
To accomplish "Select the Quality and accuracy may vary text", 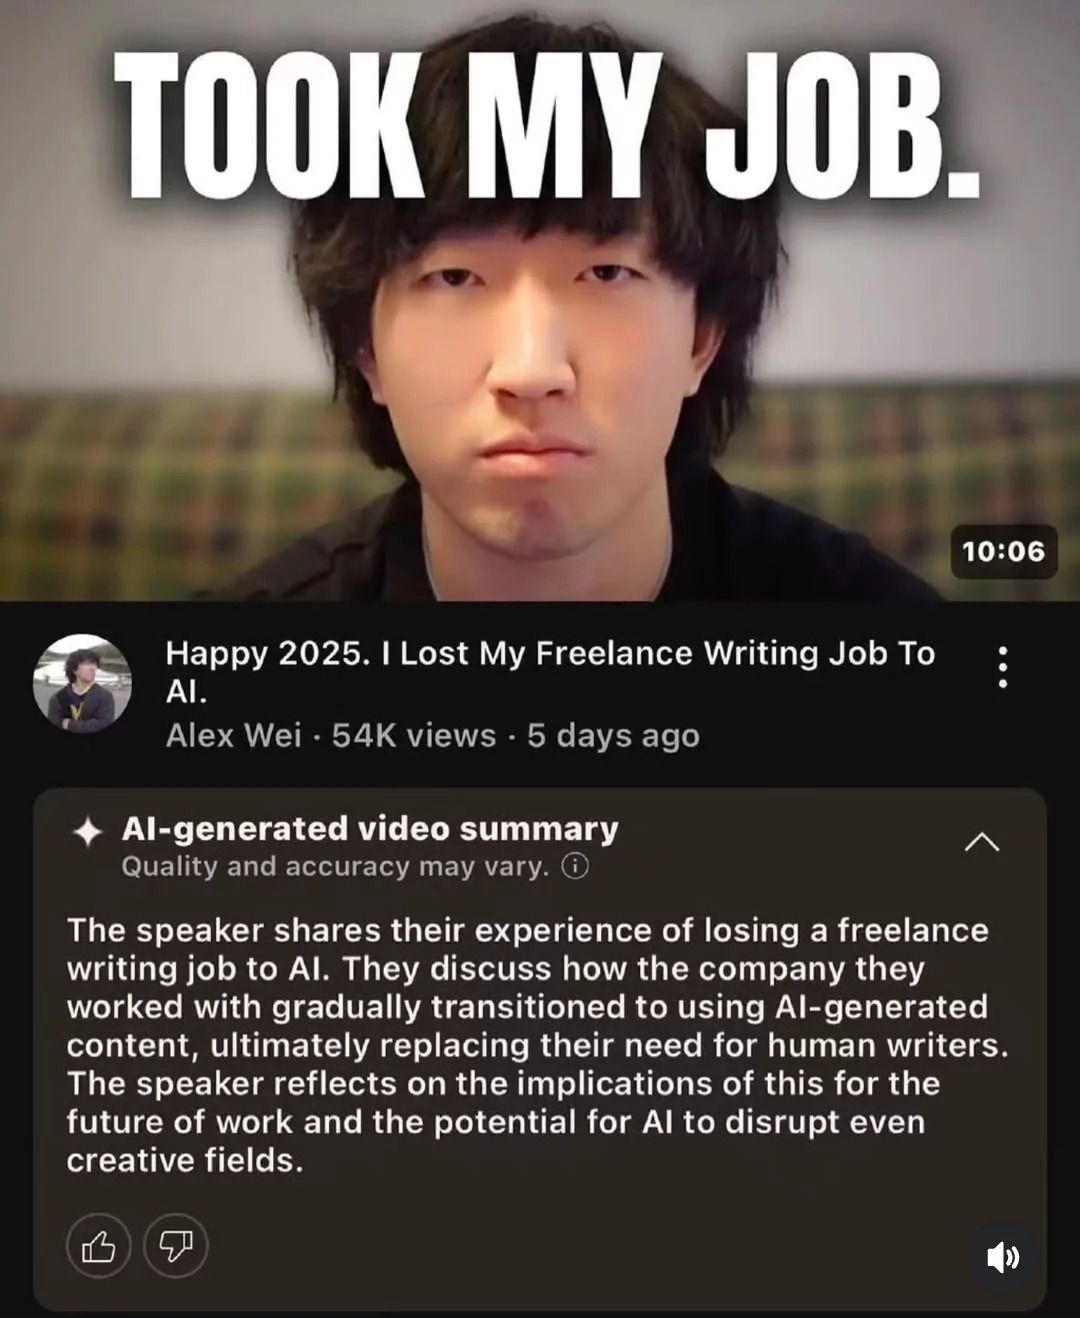I will point(335,866).
